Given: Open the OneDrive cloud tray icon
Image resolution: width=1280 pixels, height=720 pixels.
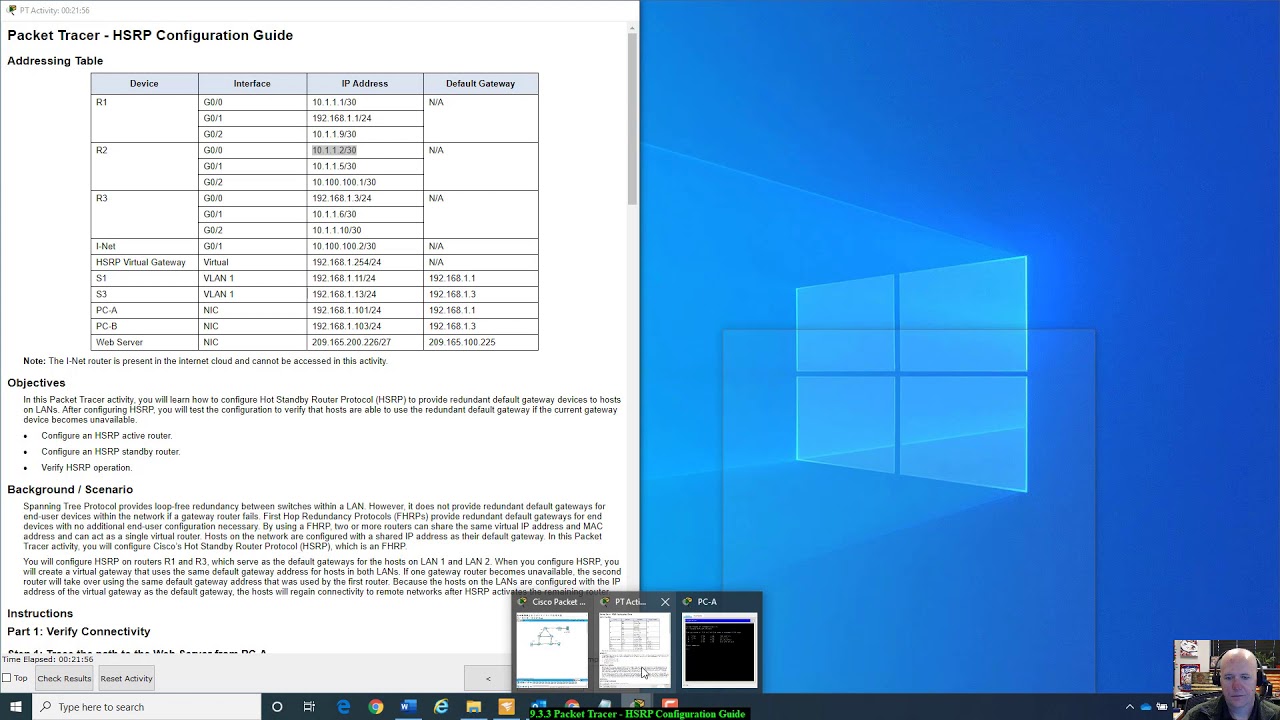Looking at the screenshot, I should (1146, 707).
